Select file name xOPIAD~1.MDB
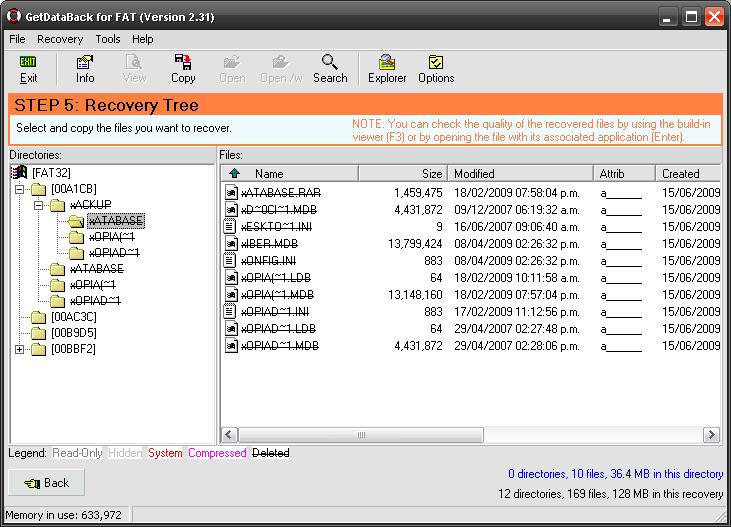 coord(280,346)
